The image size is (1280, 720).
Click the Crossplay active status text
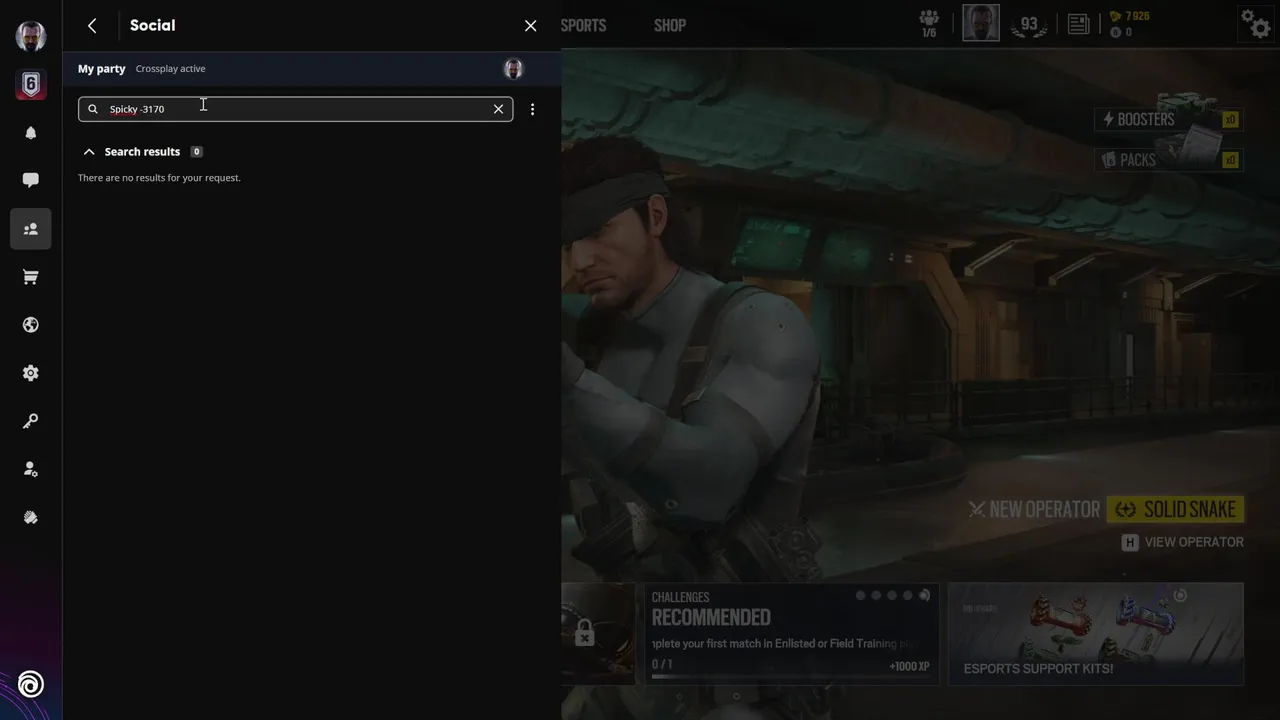point(171,69)
